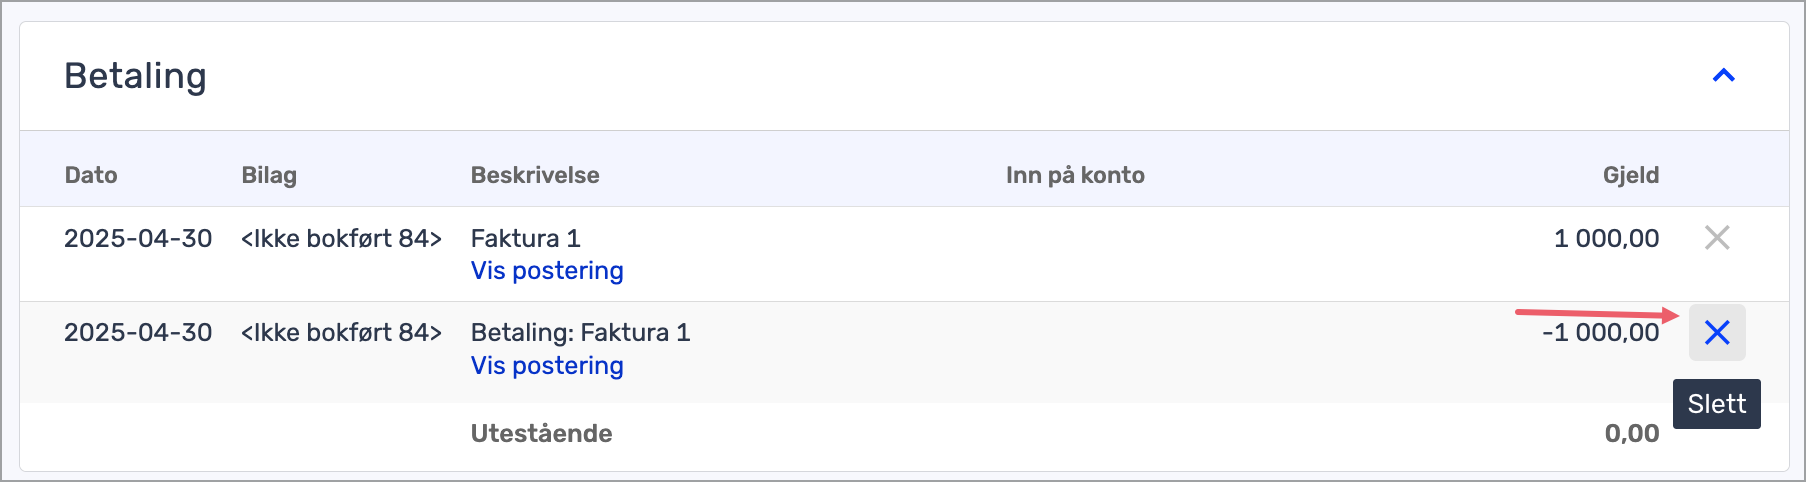Click the Bilag column header
Viewport: 1806px width, 482px height.
[x=269, y=175]
